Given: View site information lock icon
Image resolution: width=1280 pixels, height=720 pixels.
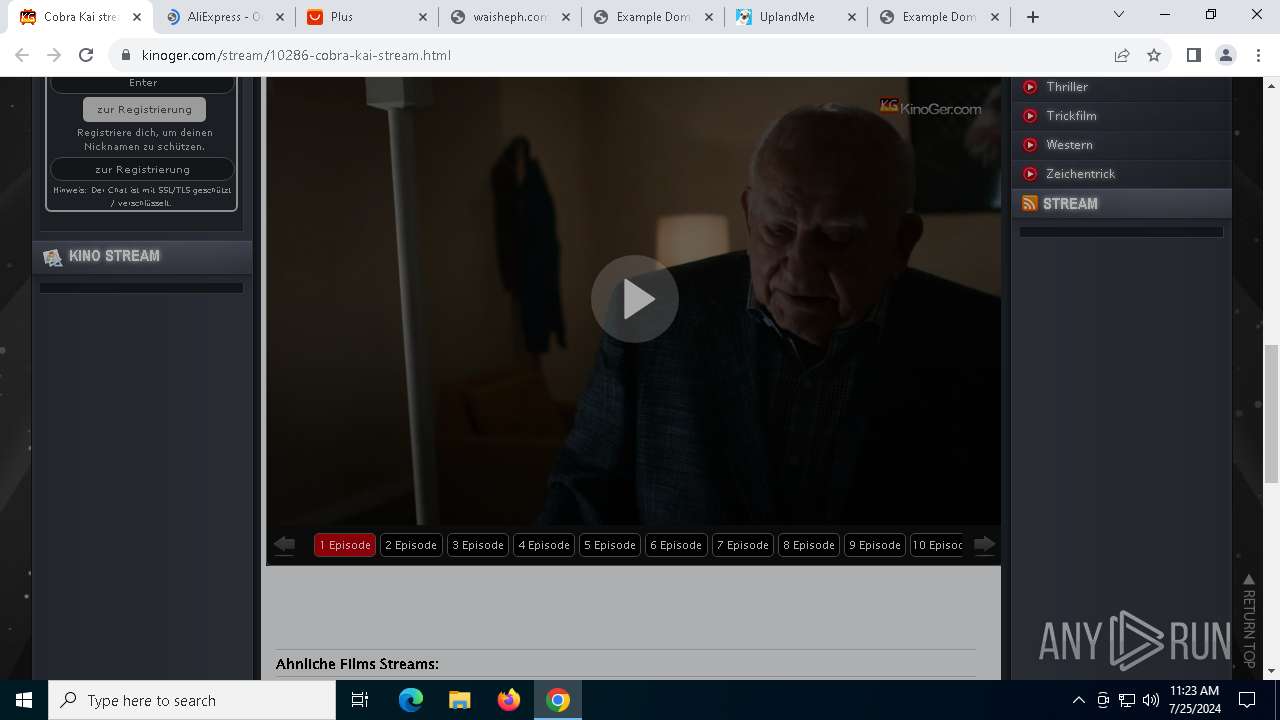Looking at the screenshot, I should click(126, 55).
